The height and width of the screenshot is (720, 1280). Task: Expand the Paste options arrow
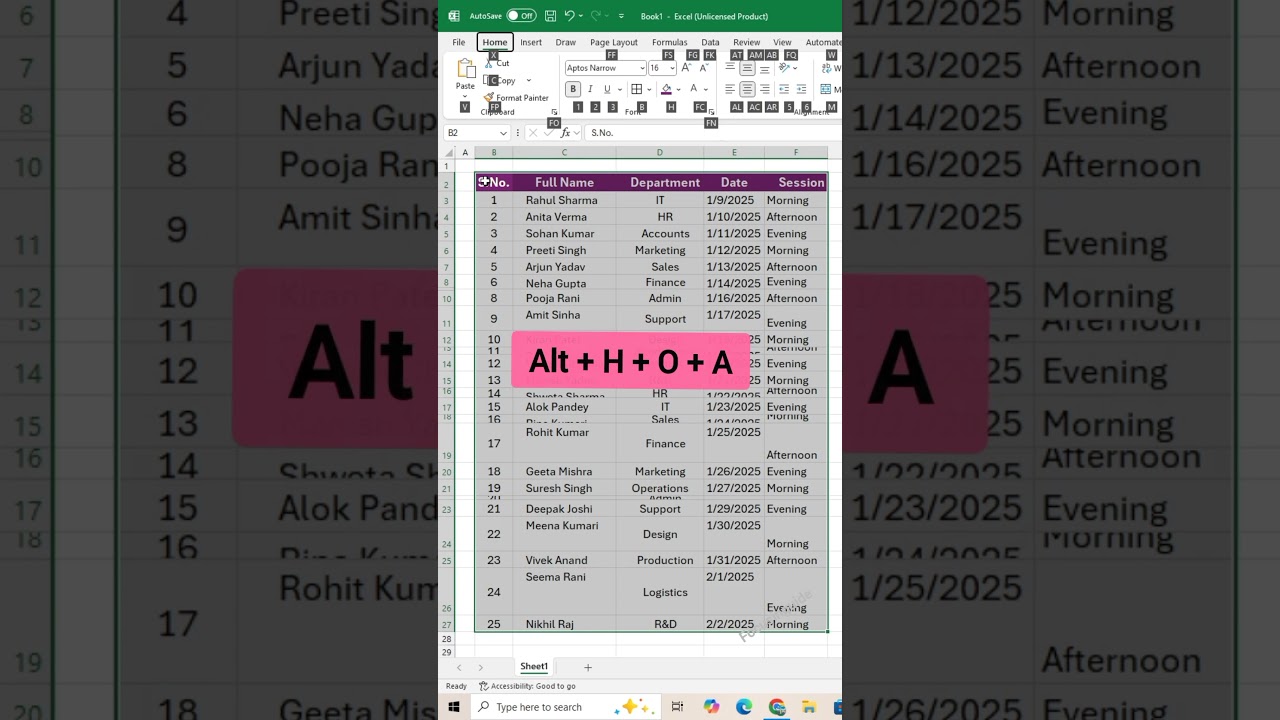click(465, 97)
